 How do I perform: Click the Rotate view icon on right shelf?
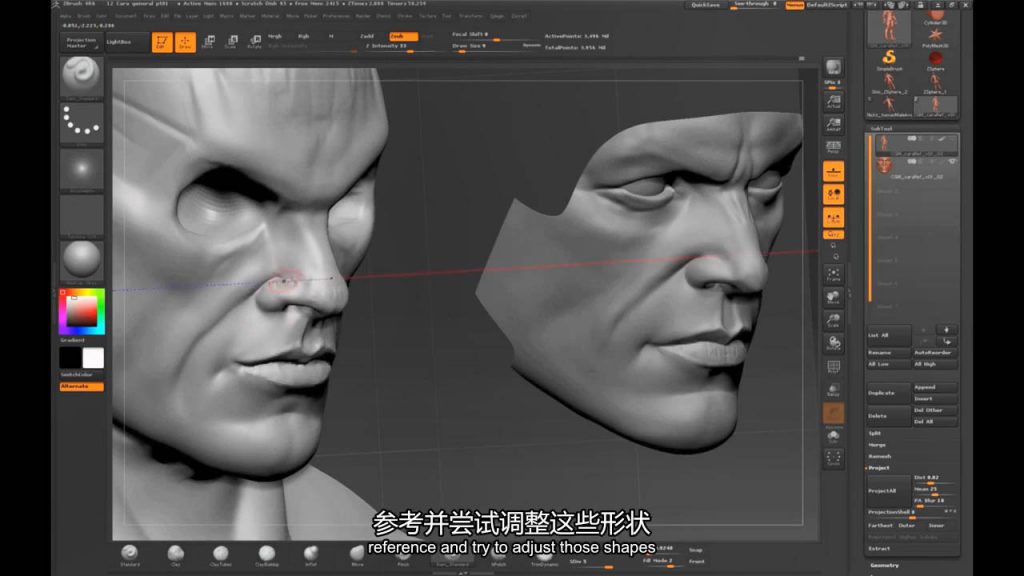(833, 343)
